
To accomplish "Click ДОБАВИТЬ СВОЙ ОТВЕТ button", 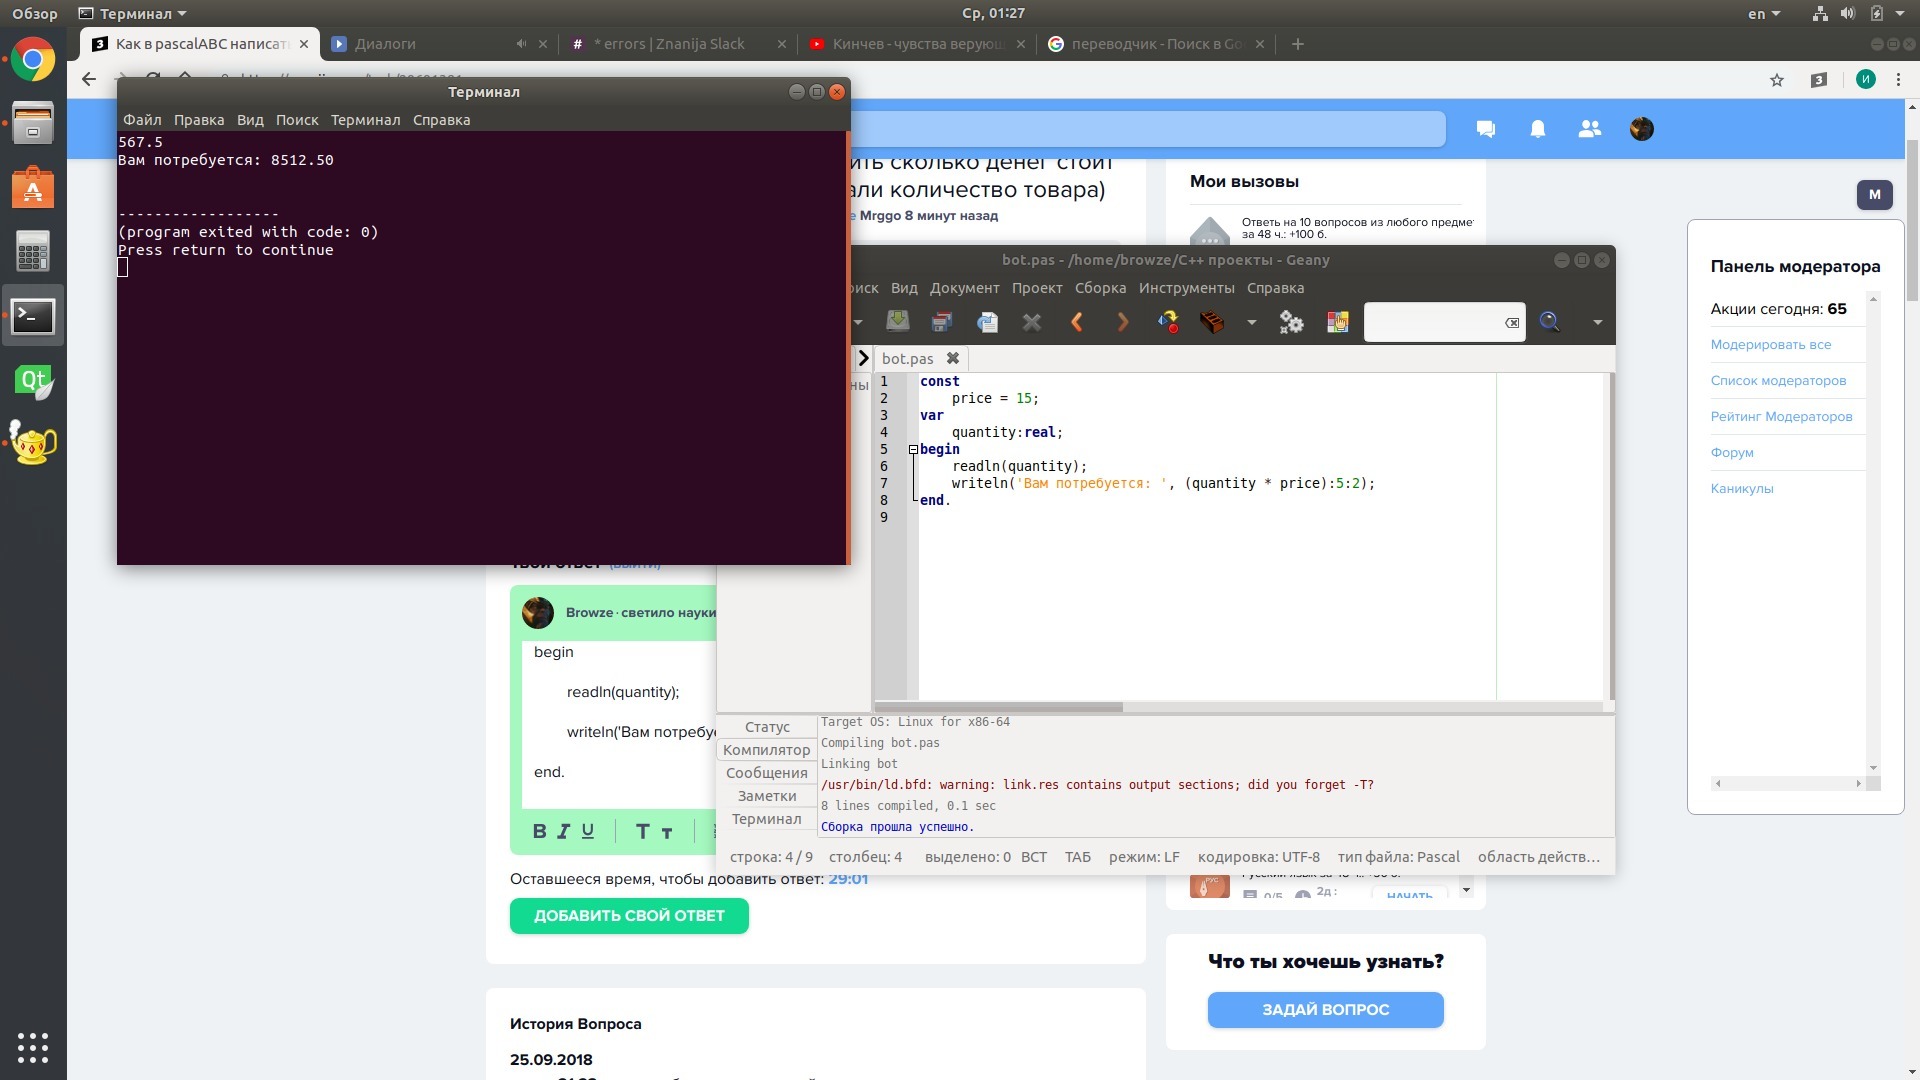I will 629,916.
